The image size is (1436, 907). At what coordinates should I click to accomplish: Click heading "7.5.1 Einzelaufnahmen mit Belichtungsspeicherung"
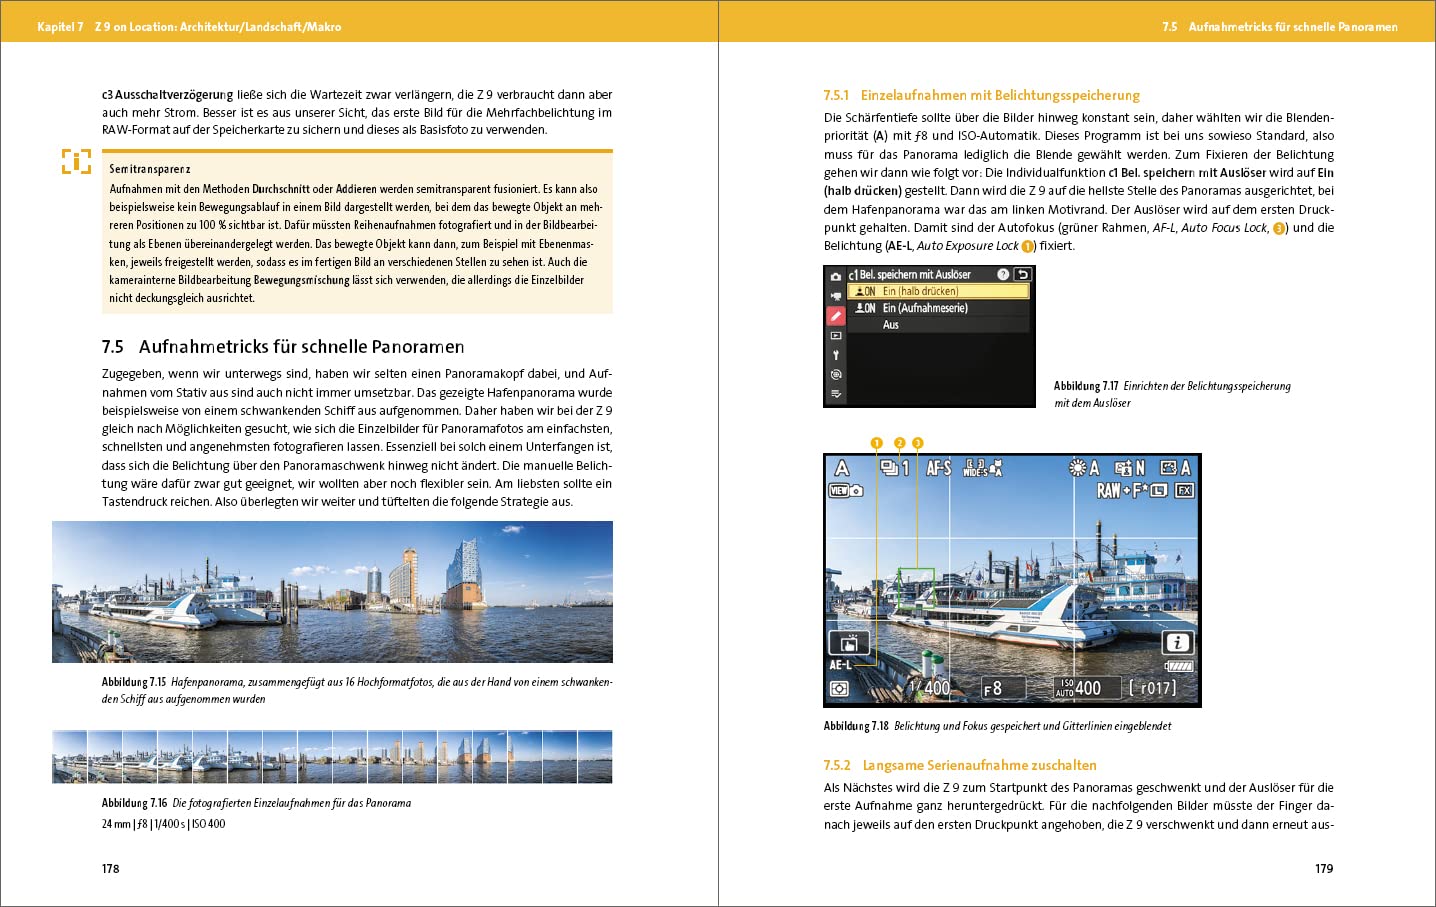pos(982,95)
